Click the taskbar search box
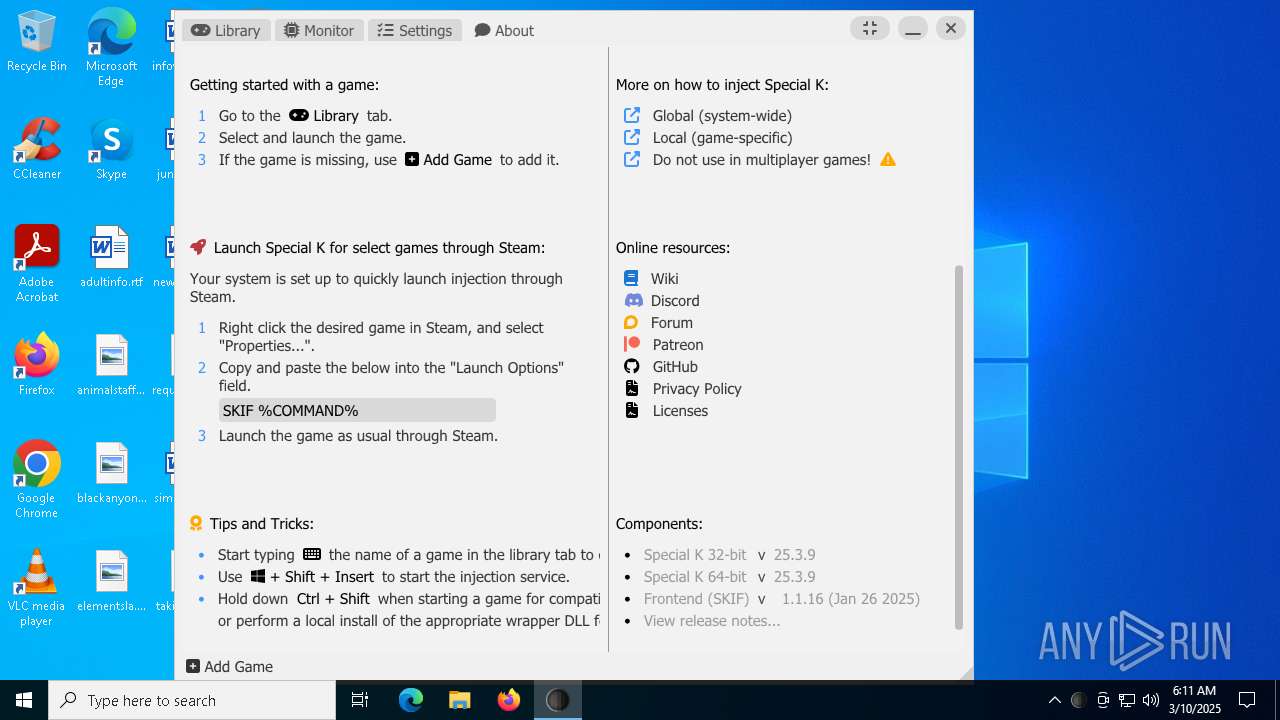 (x=192, y=700)
